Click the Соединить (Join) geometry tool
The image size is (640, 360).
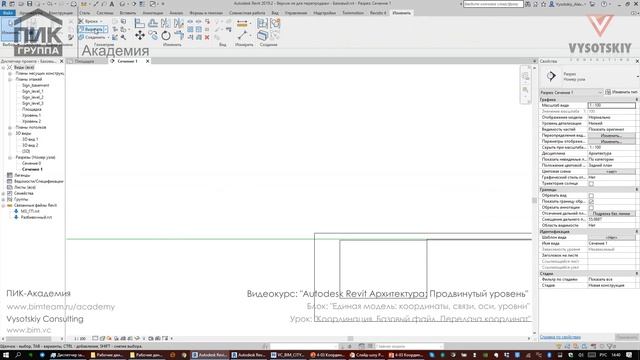[93, 37]
